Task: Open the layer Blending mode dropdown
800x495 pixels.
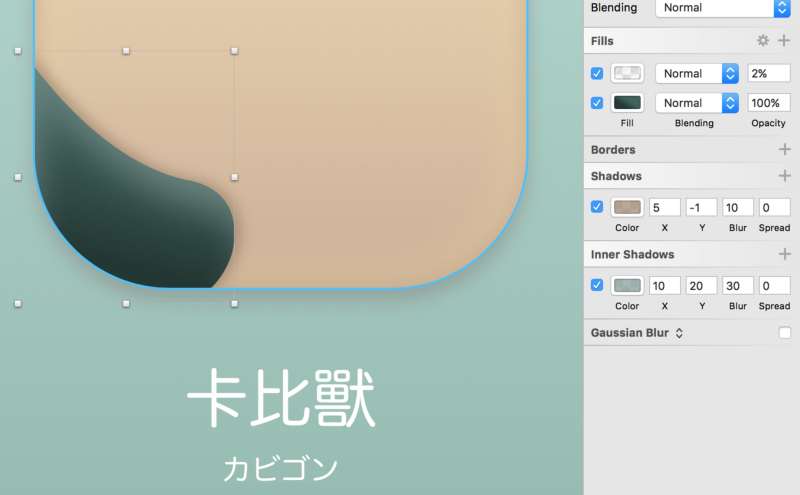Action: 723,8
